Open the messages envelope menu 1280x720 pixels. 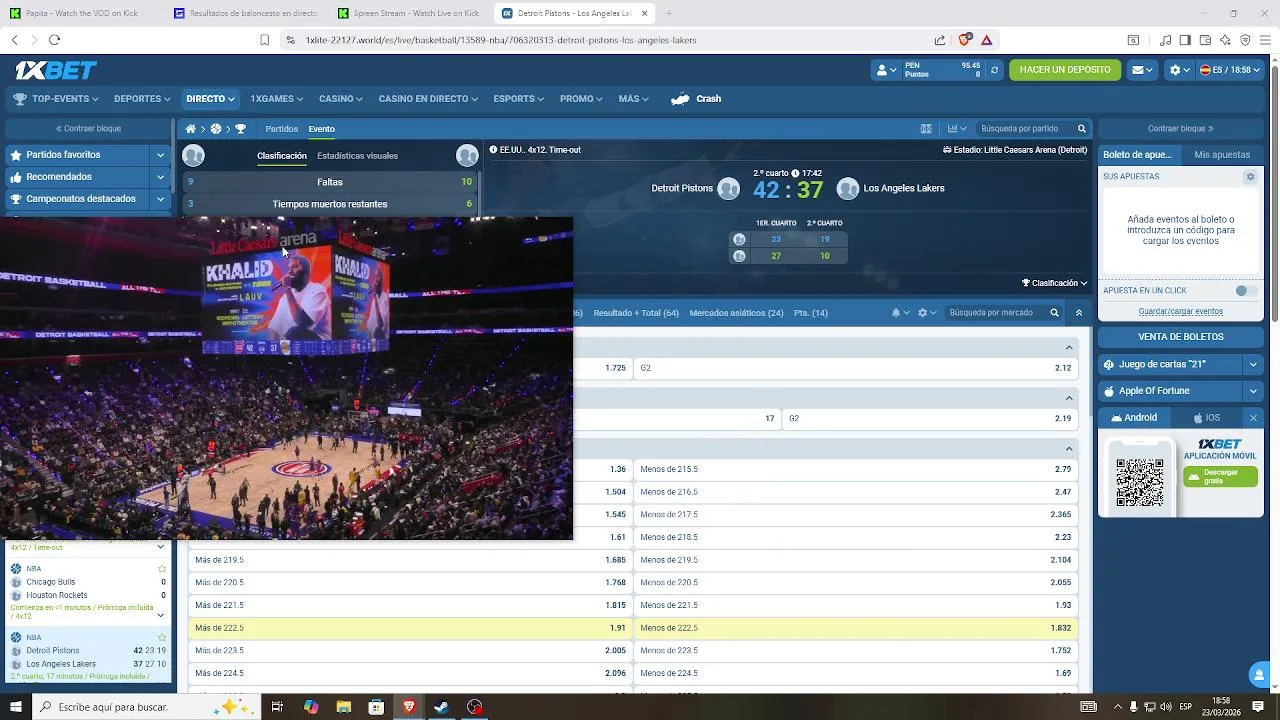(x=1142, y=70)
